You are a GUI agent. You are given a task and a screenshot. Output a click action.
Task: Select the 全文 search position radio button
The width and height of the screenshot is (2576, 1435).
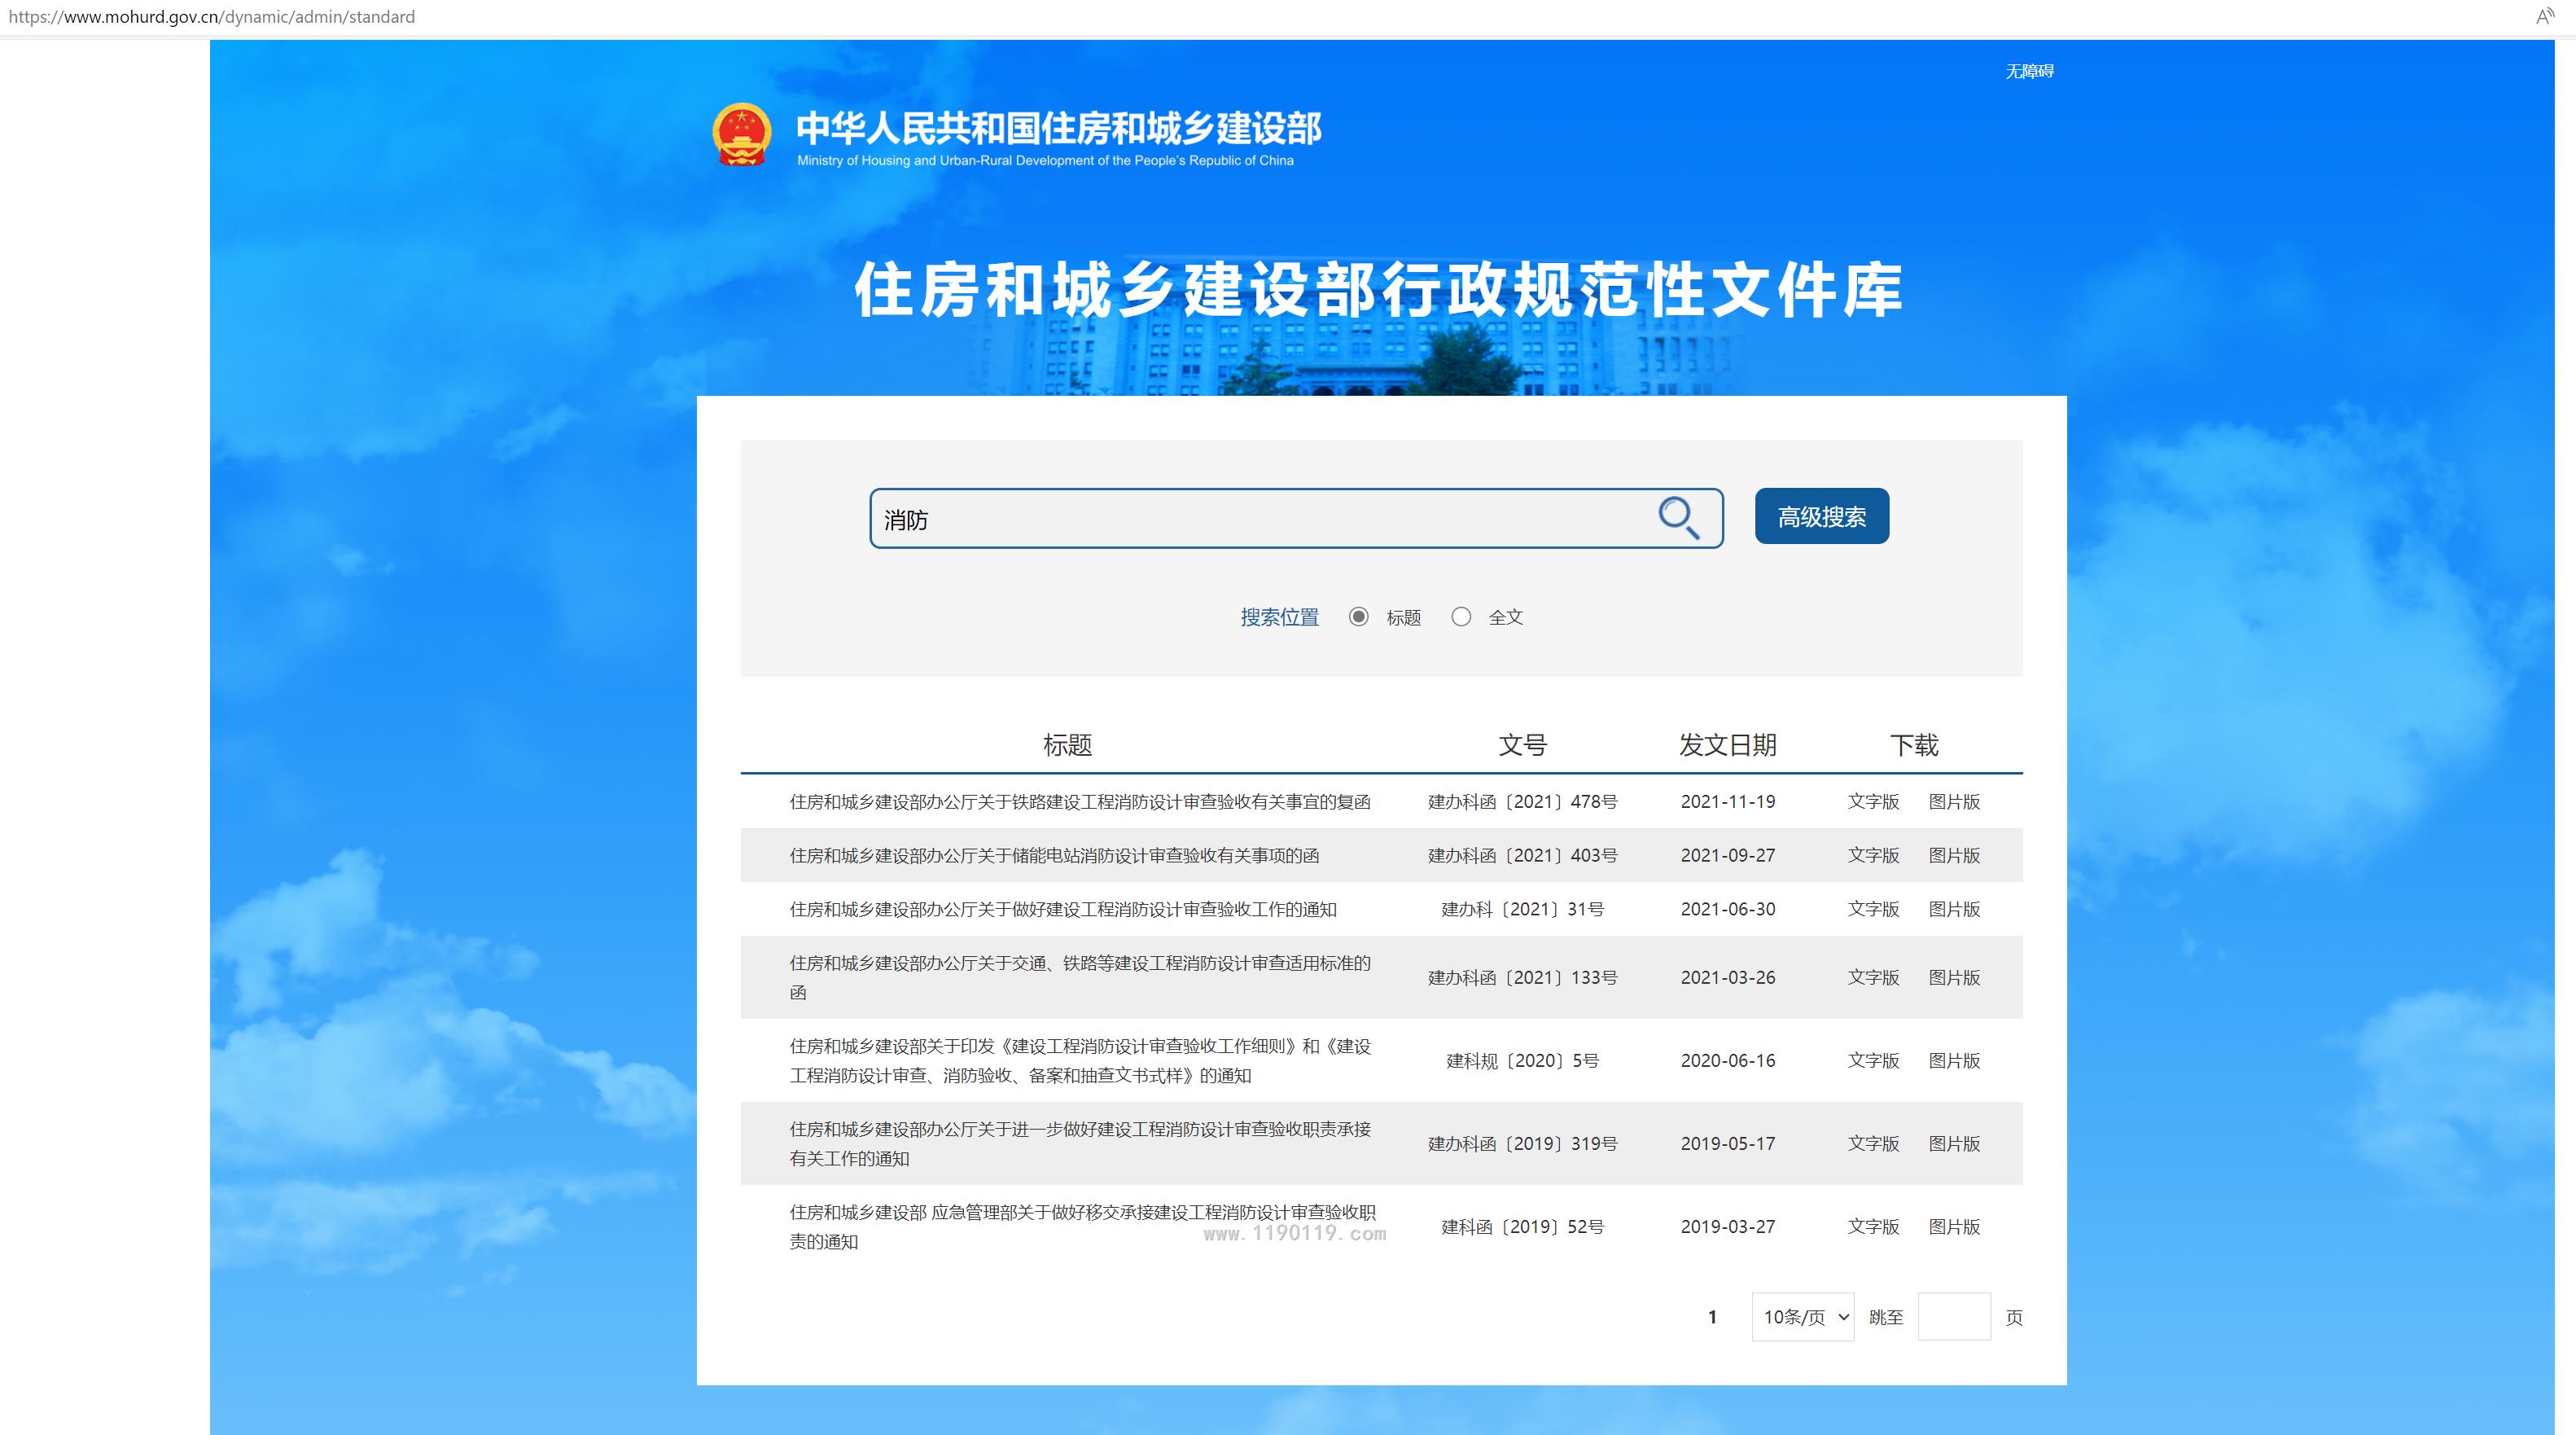(1461, 617)
